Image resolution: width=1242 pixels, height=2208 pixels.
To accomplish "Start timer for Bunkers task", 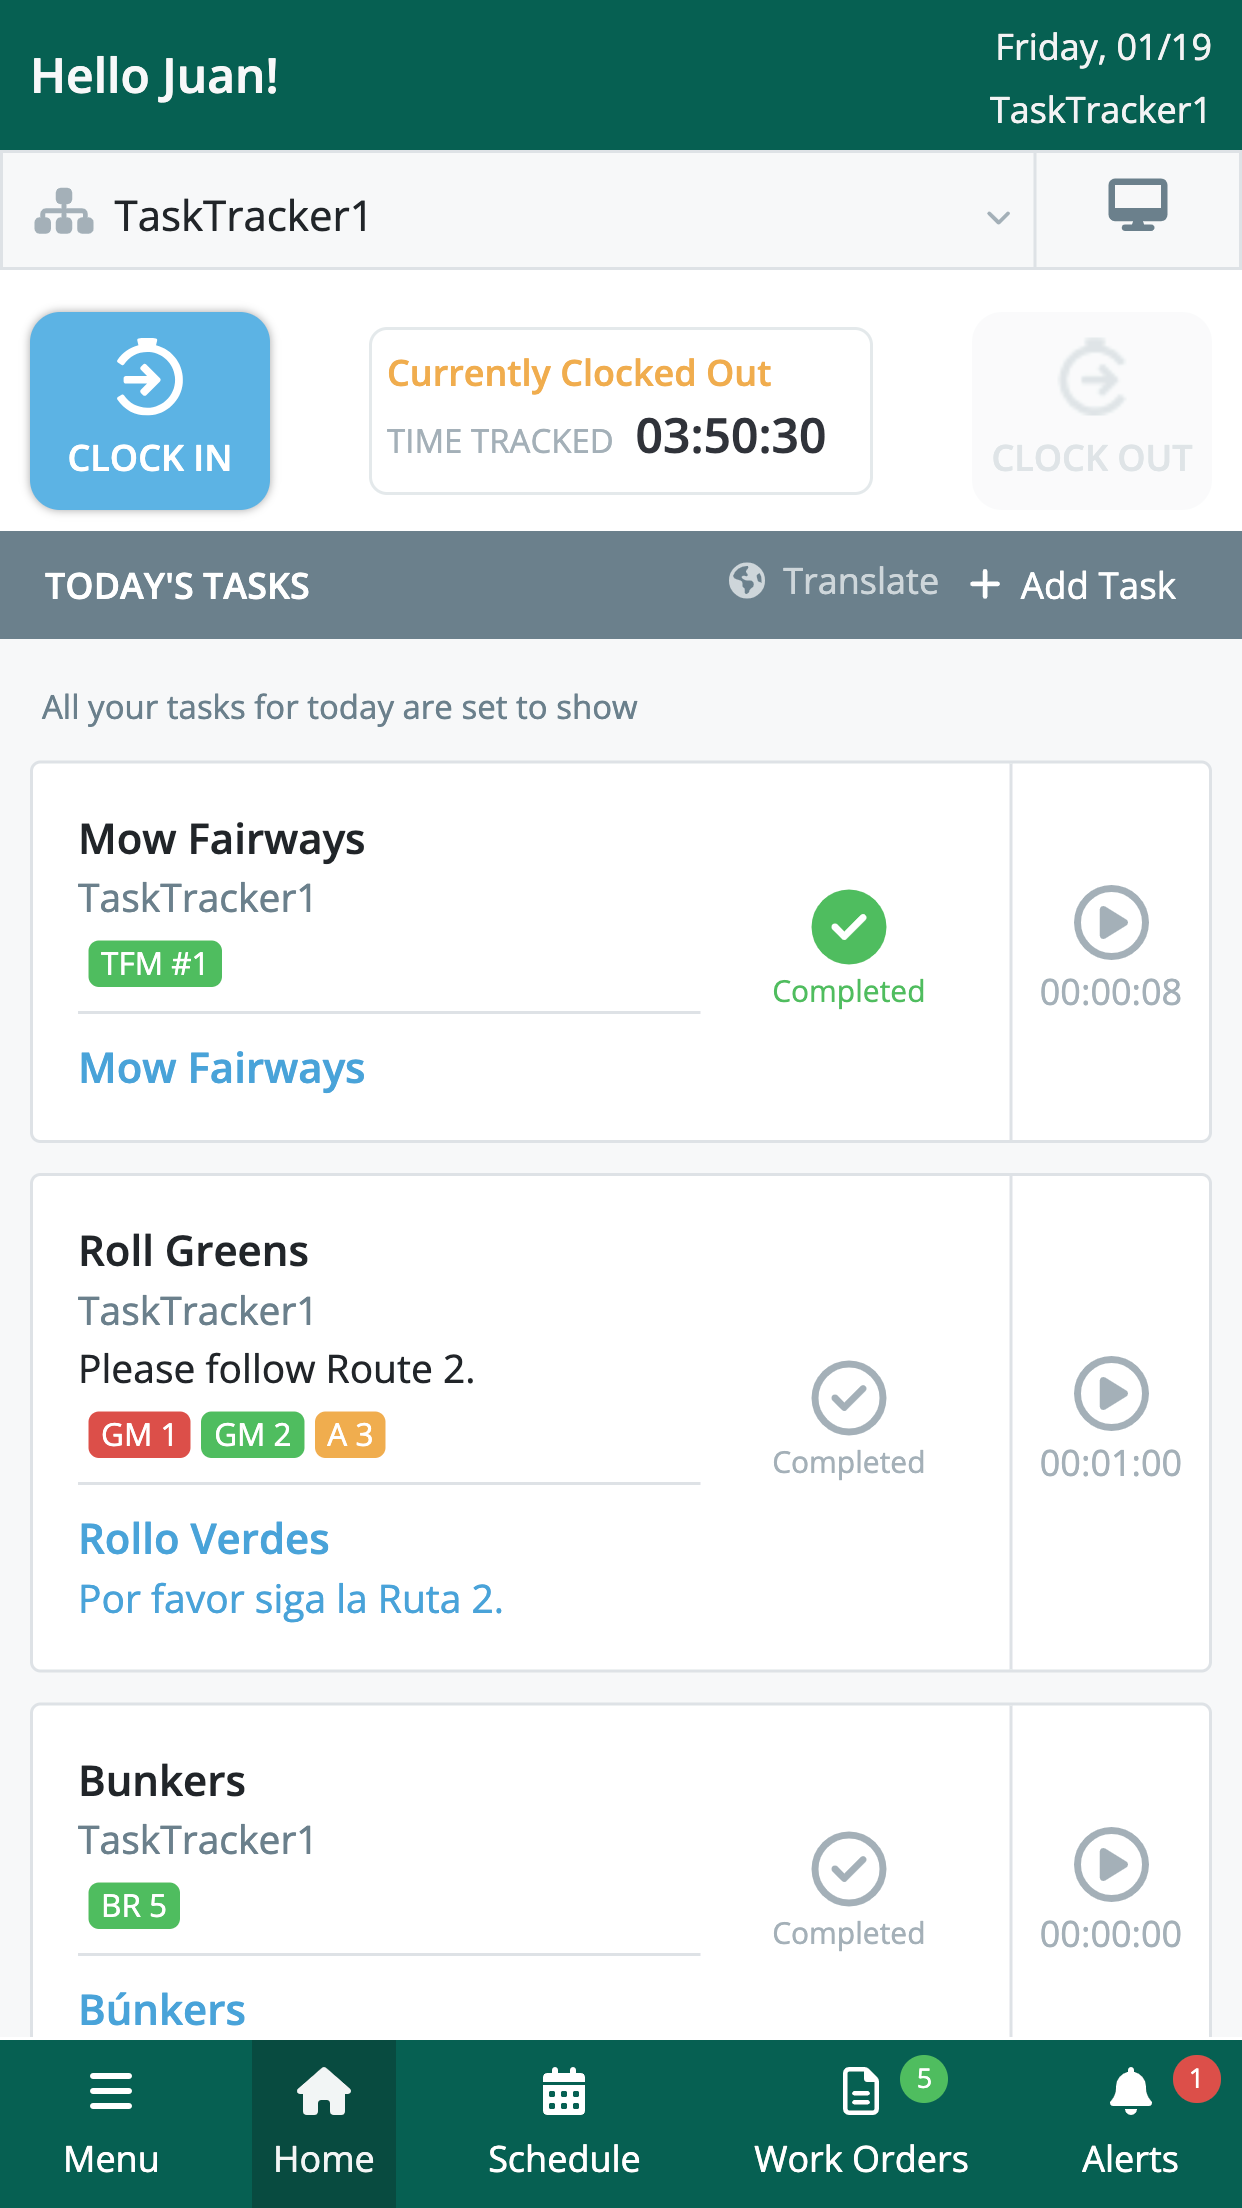I will pos(1110,1864).
